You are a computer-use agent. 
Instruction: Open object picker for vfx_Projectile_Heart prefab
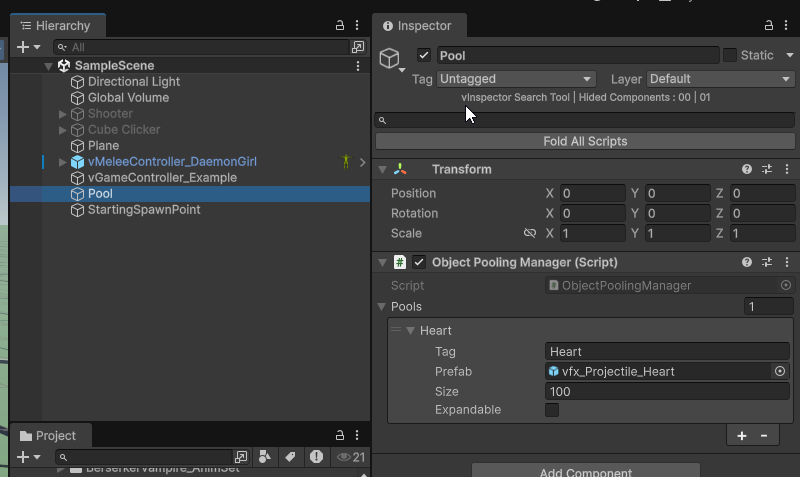click(x=780, y=371)
